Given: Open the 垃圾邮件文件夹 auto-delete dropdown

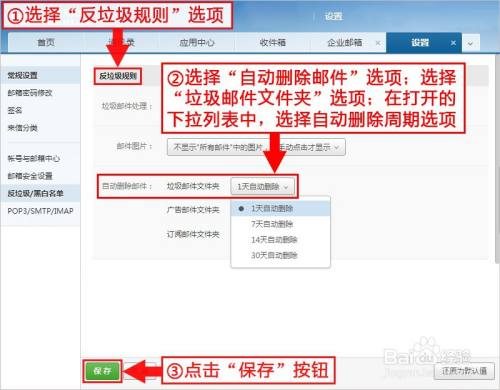Looking at the screenshot, I should click(x=262, y=186).
